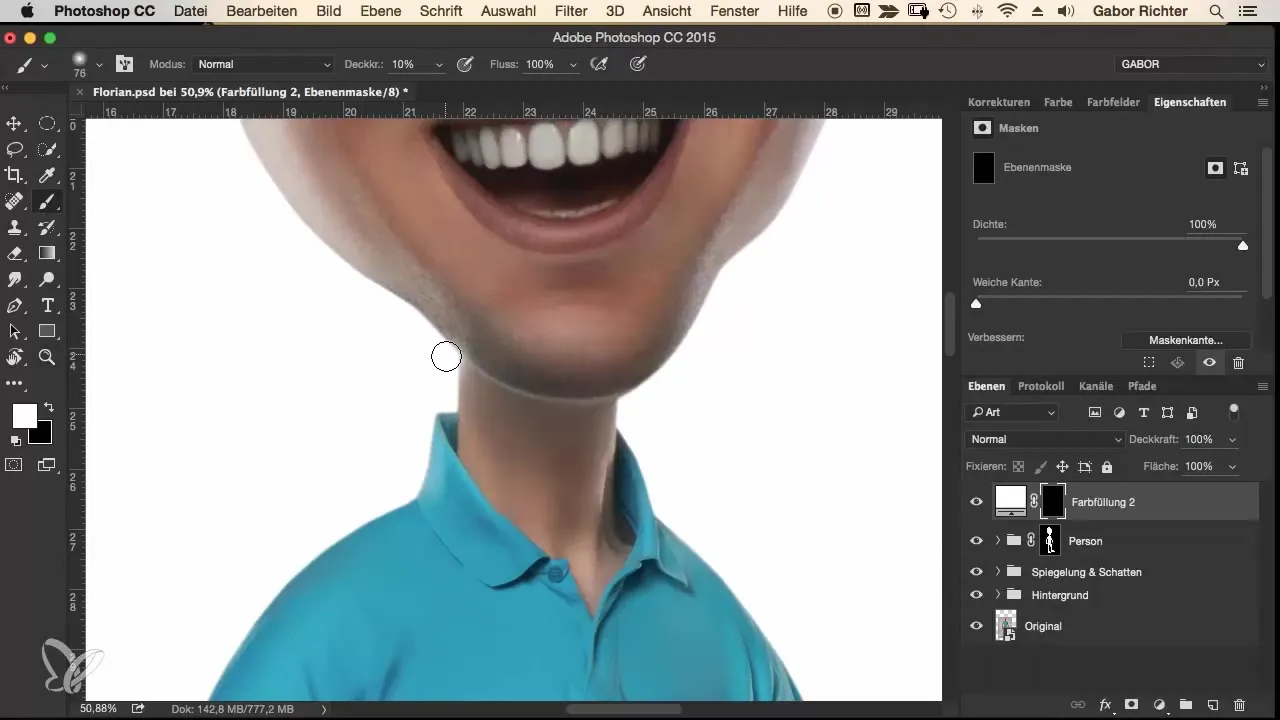Open the Auswahl menu
The width and height of the screenshot is (1280, 720).
click(x=508, y=11)
